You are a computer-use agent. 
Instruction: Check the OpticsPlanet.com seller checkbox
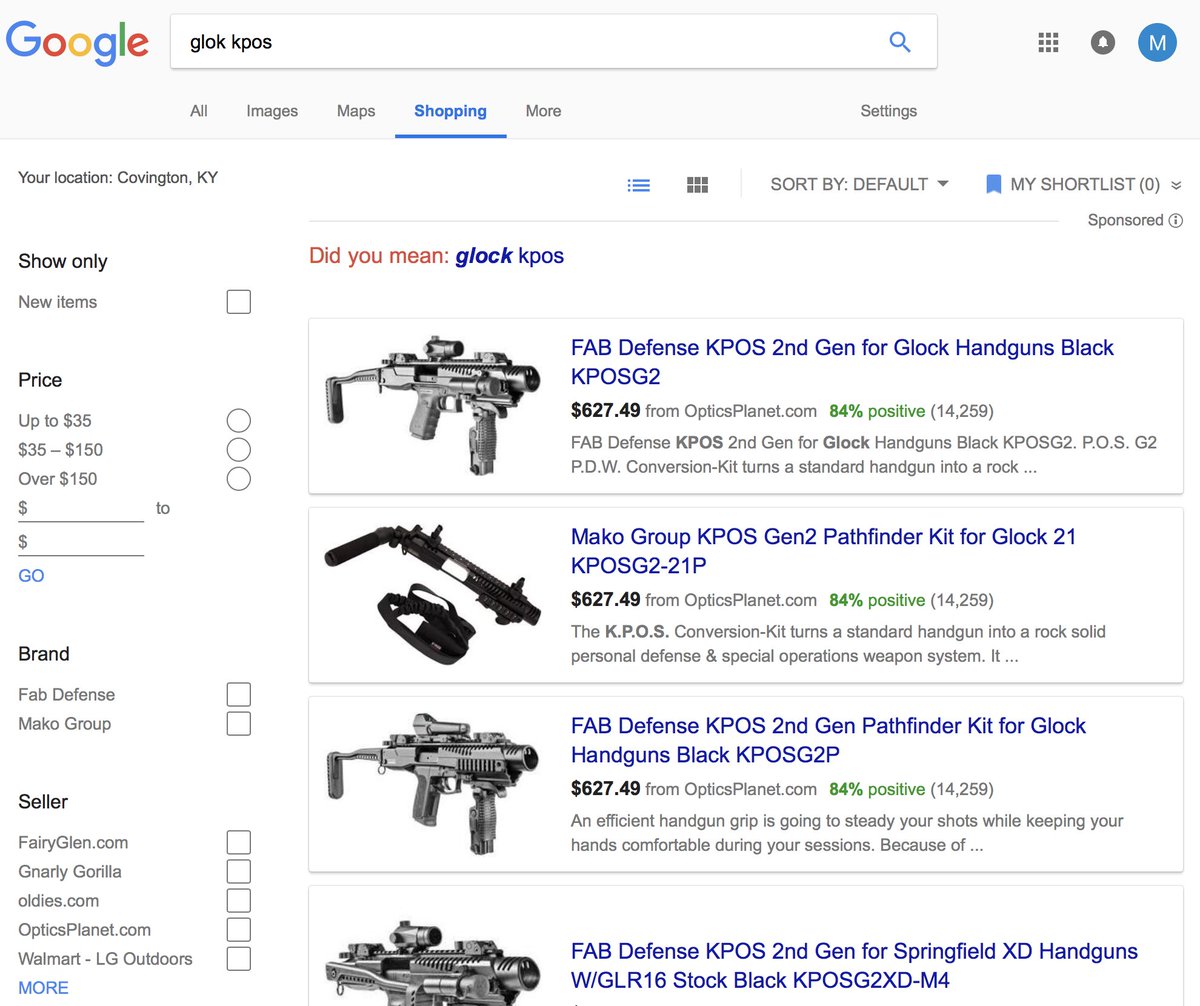coord(238,930)
